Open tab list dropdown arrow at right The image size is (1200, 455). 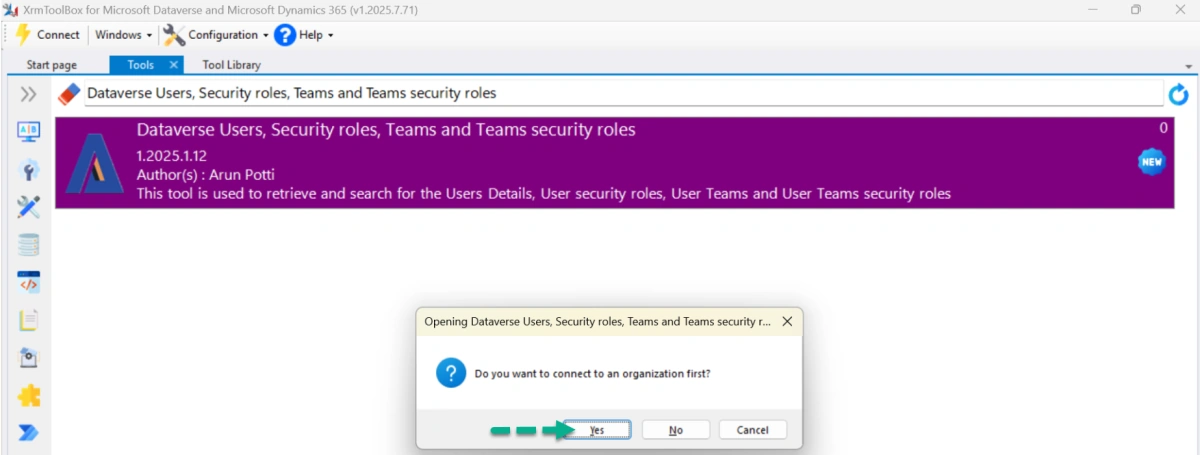tap(1188, 66)
